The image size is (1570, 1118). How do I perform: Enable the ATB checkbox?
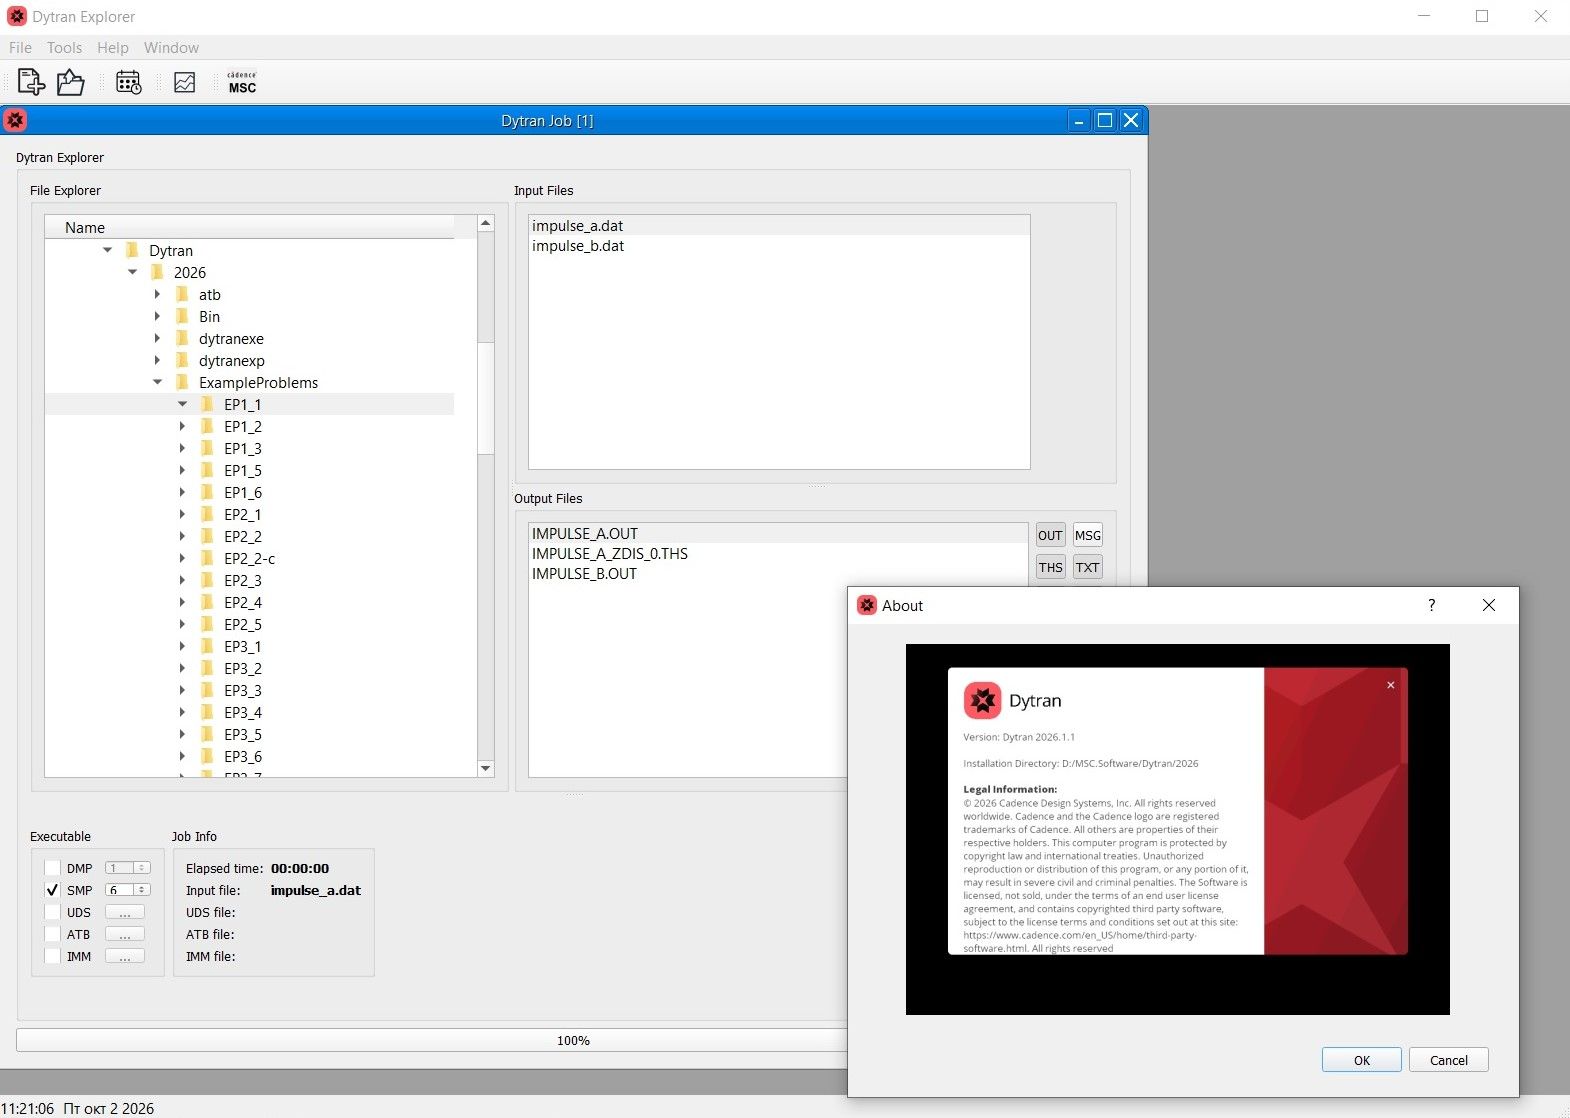[53, 934]
